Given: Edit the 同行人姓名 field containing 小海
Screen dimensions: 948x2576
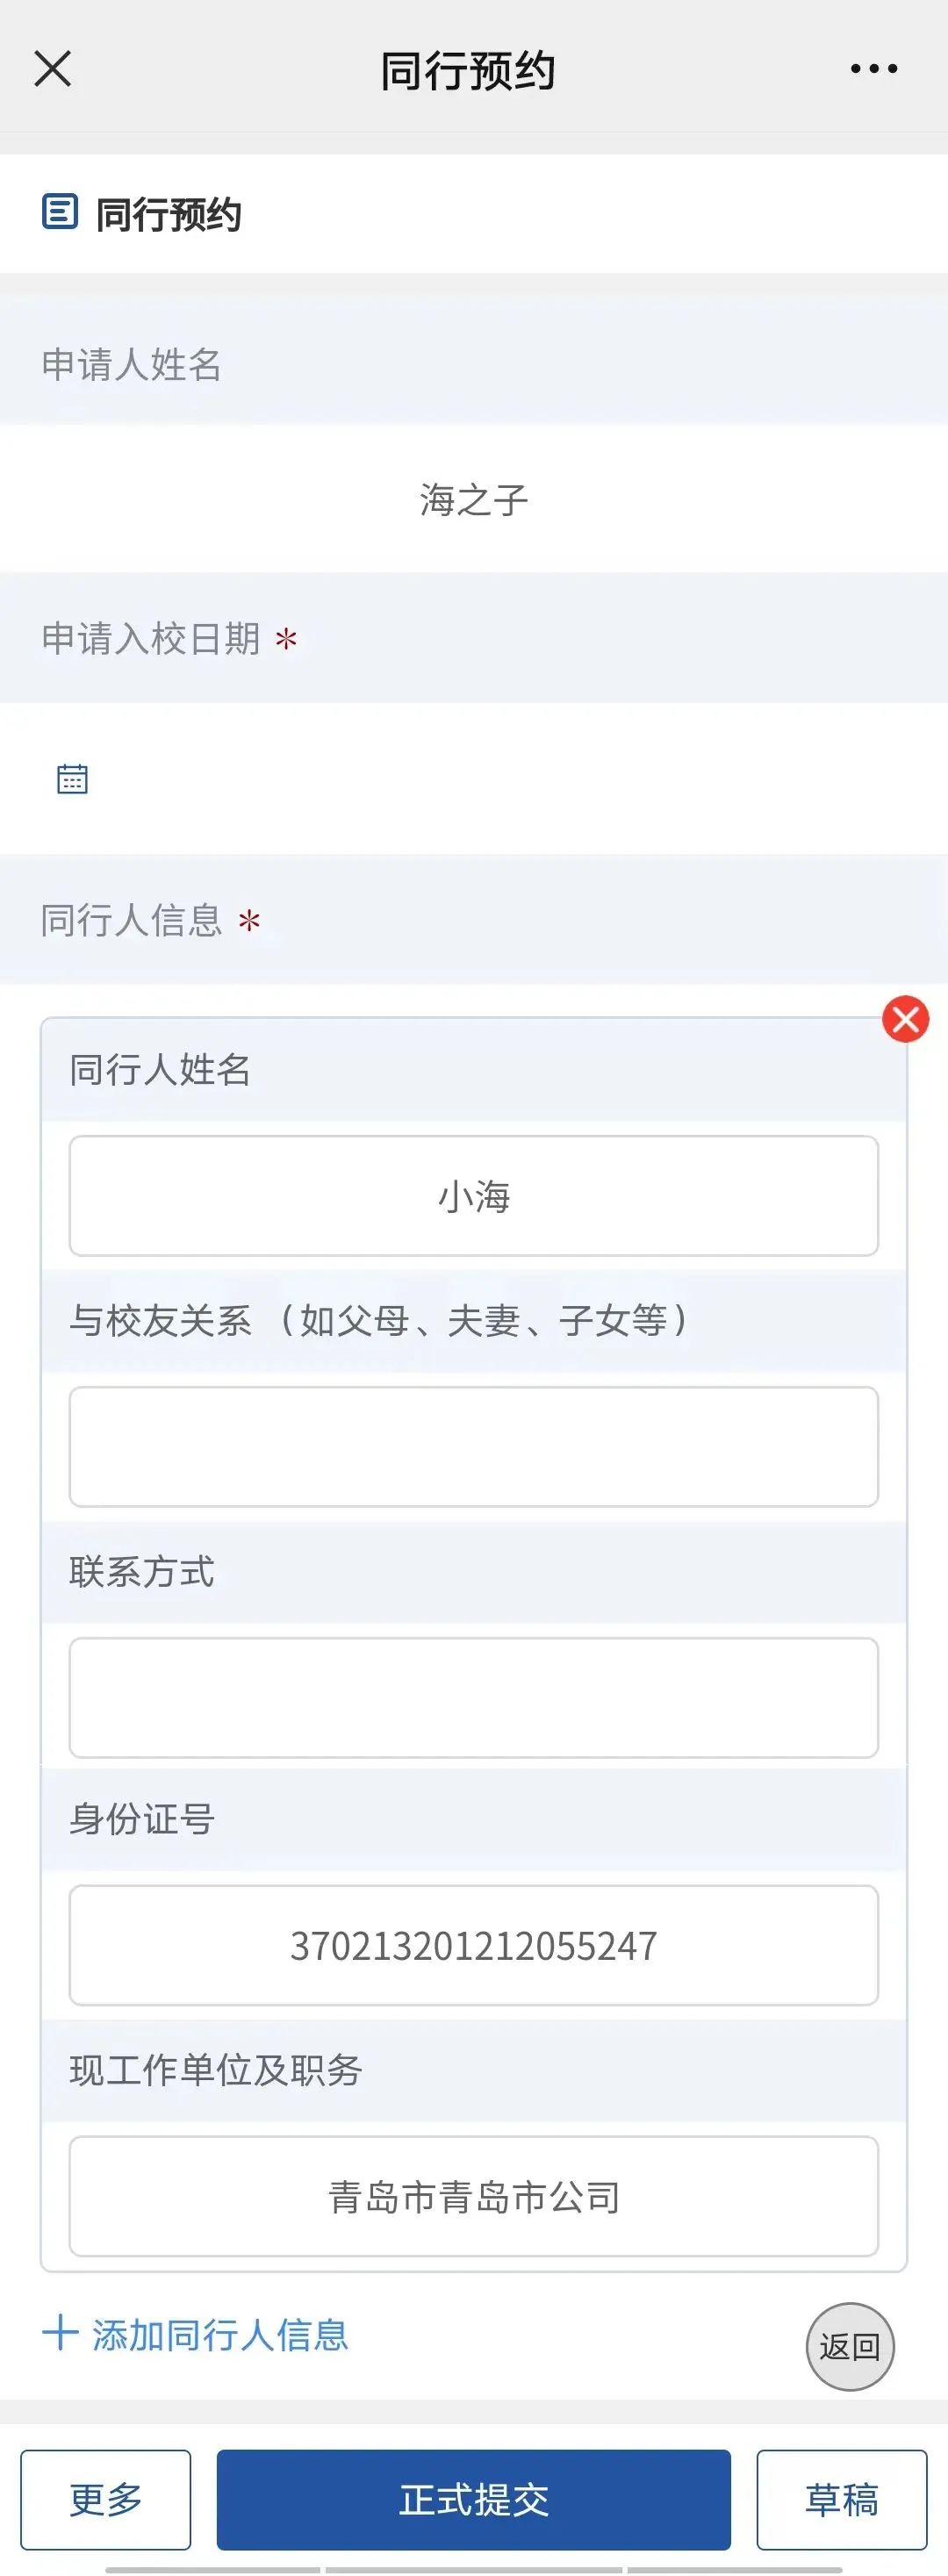Looking at the screenshot, I should [474, 1196].
